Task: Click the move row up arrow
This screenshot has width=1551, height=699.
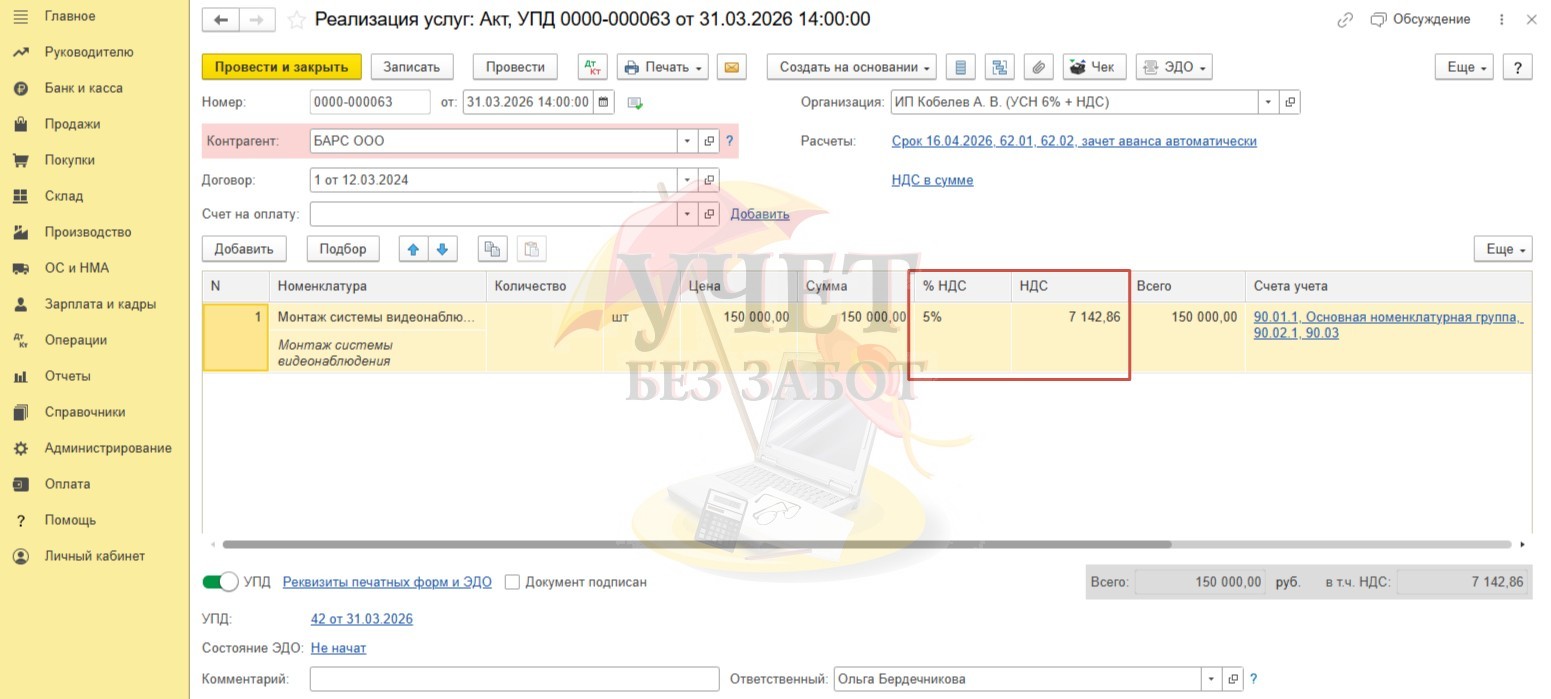Action: (x=413, y=249)
